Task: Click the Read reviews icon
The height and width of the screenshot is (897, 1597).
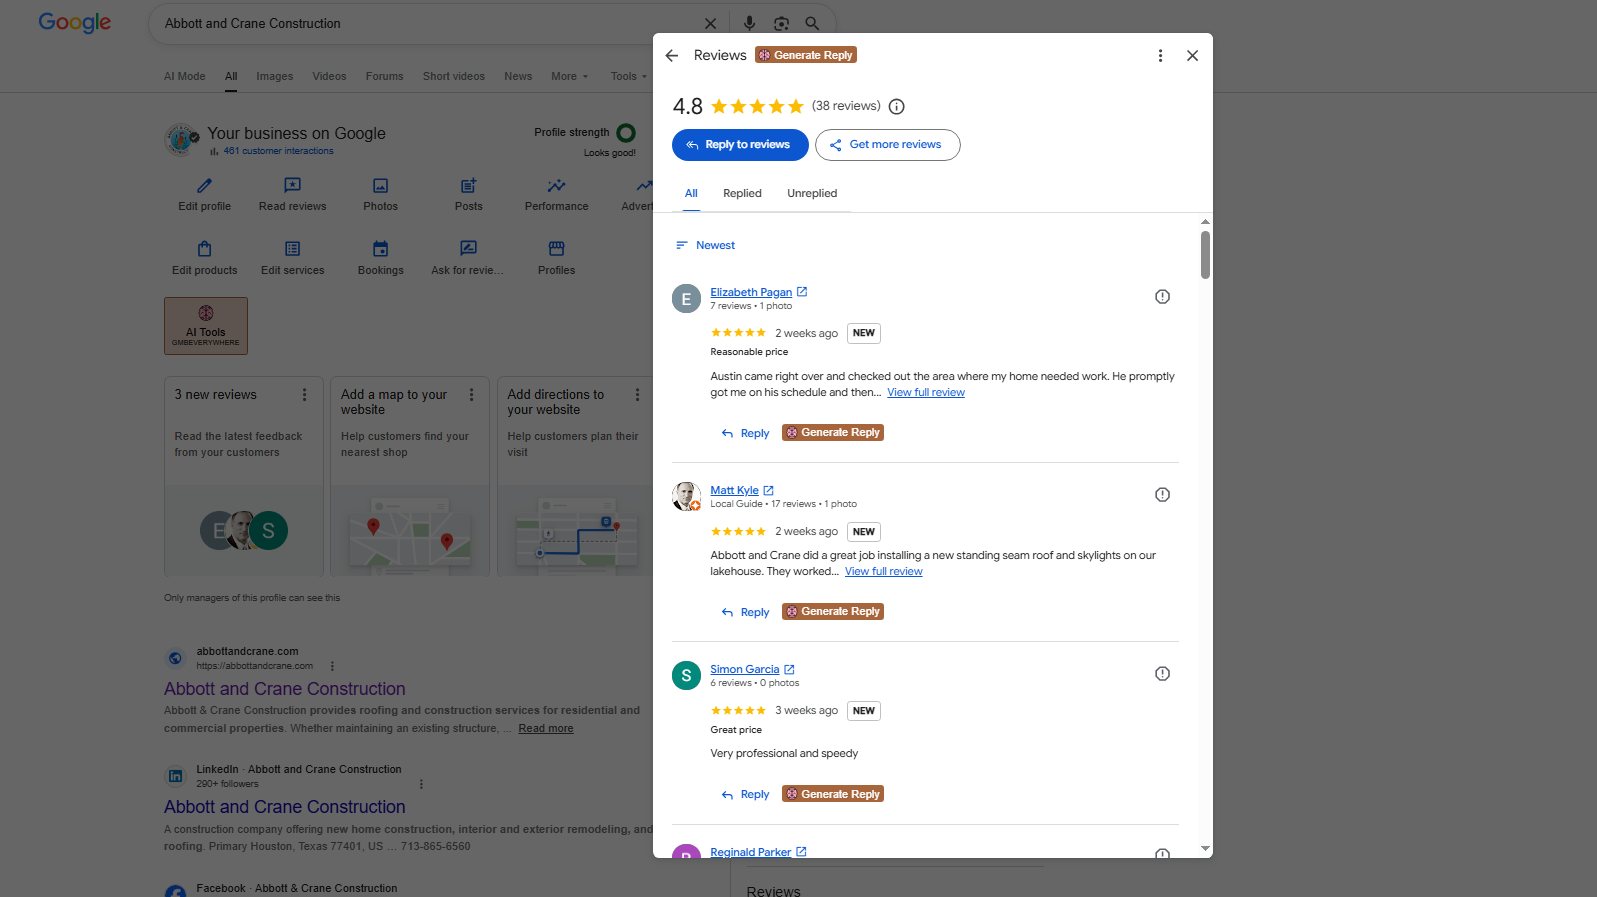Action: click(x=293, y=186)
